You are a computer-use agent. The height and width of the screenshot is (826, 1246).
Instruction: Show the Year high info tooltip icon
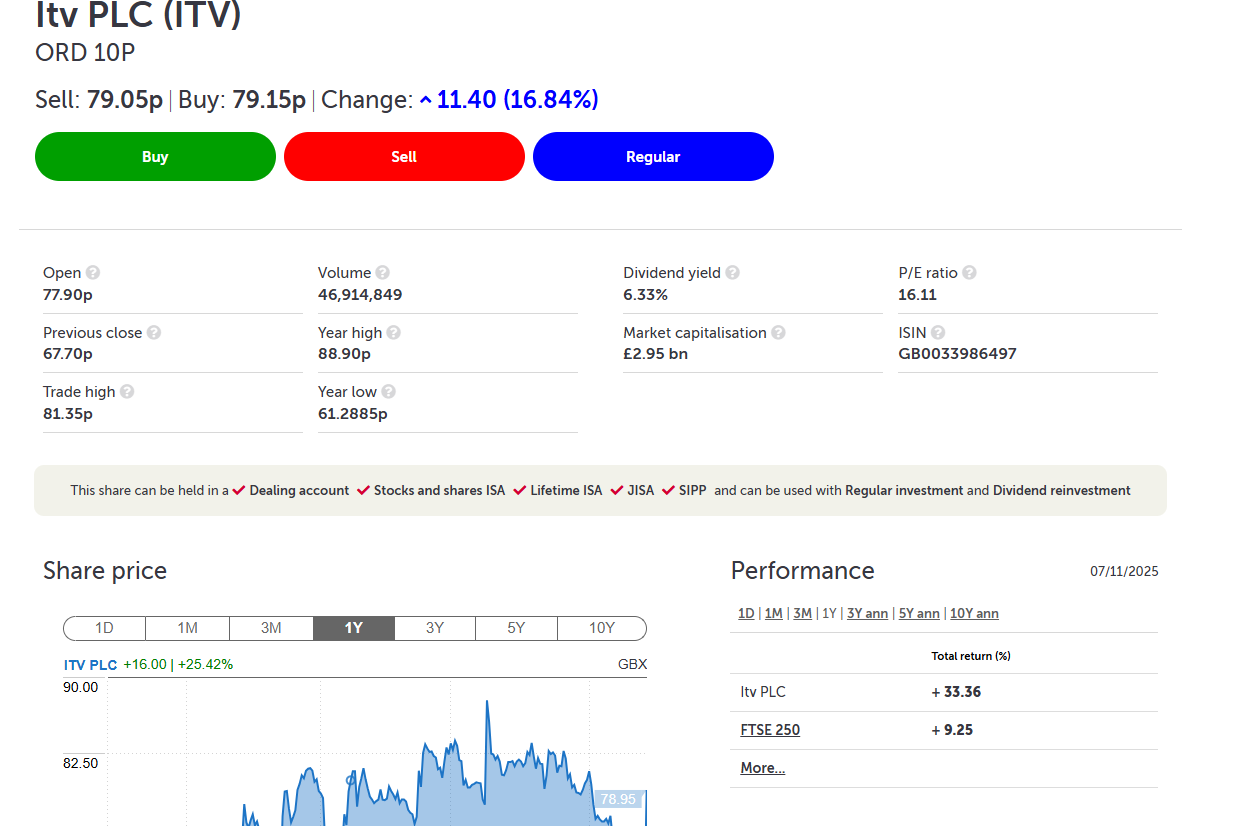[394, 333]
